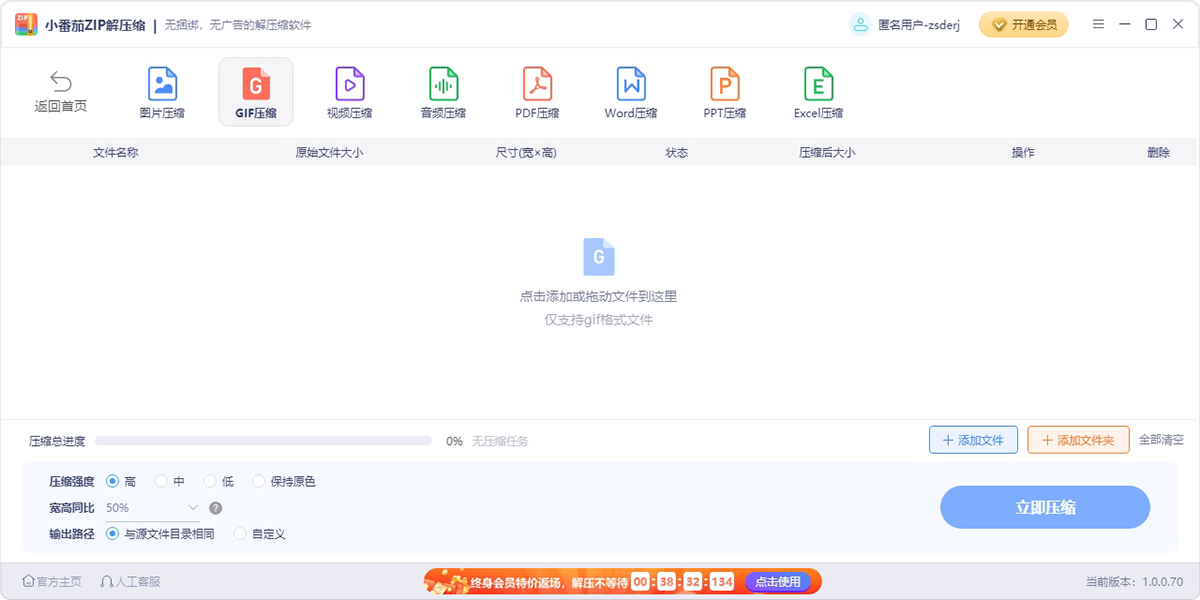Click 当前版本: 1.0.0.70 text

click(1135, 581)
